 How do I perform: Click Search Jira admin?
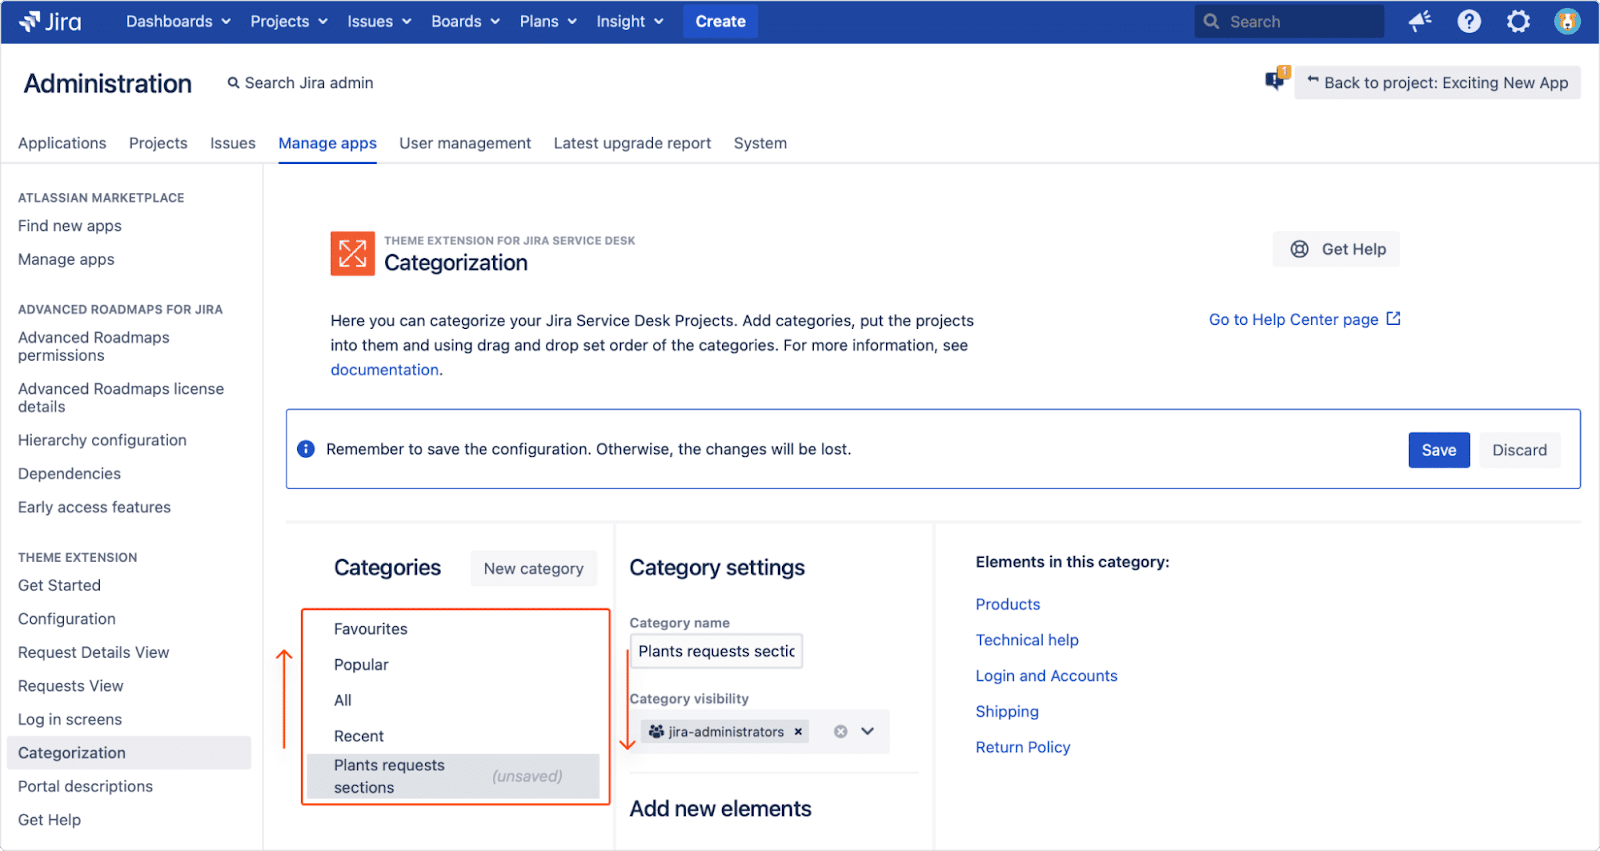click(300, 83)
